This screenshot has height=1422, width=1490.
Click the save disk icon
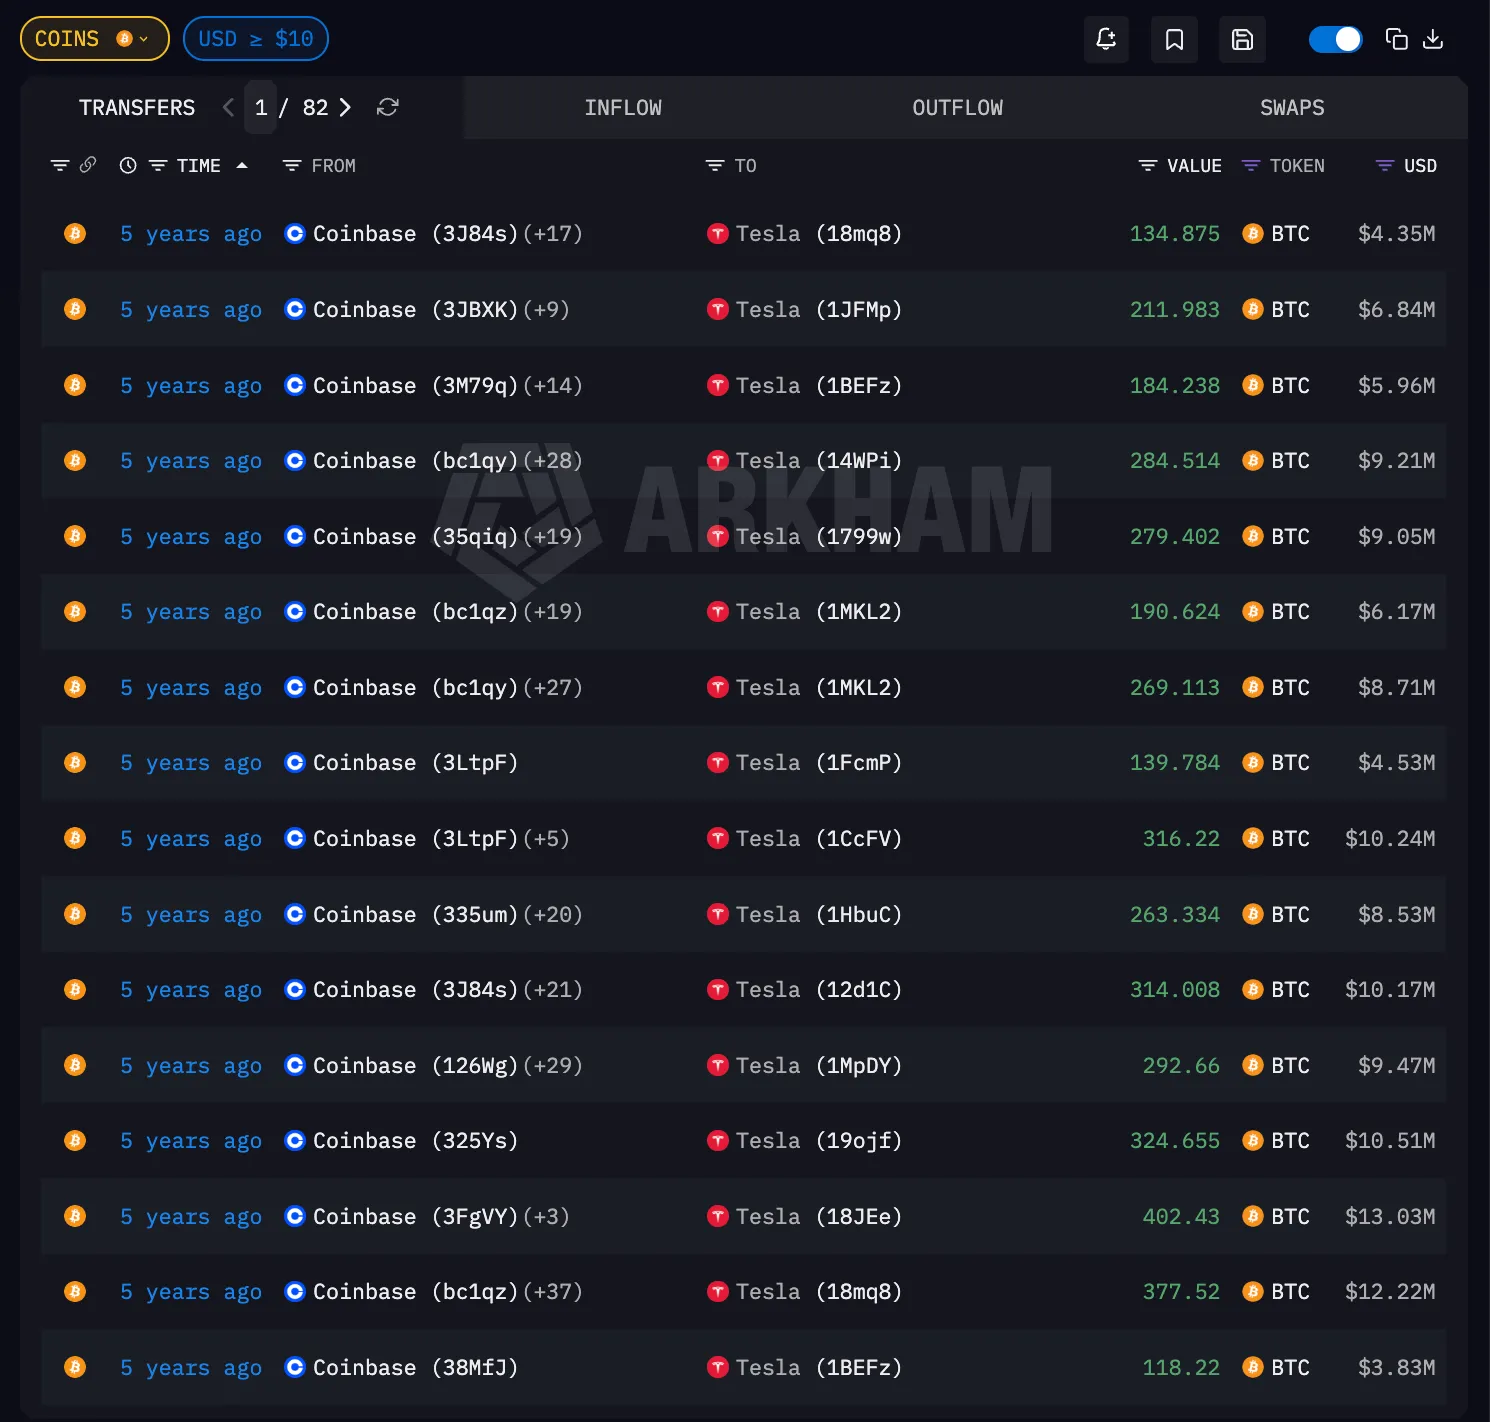click(x=1242, y=39)
